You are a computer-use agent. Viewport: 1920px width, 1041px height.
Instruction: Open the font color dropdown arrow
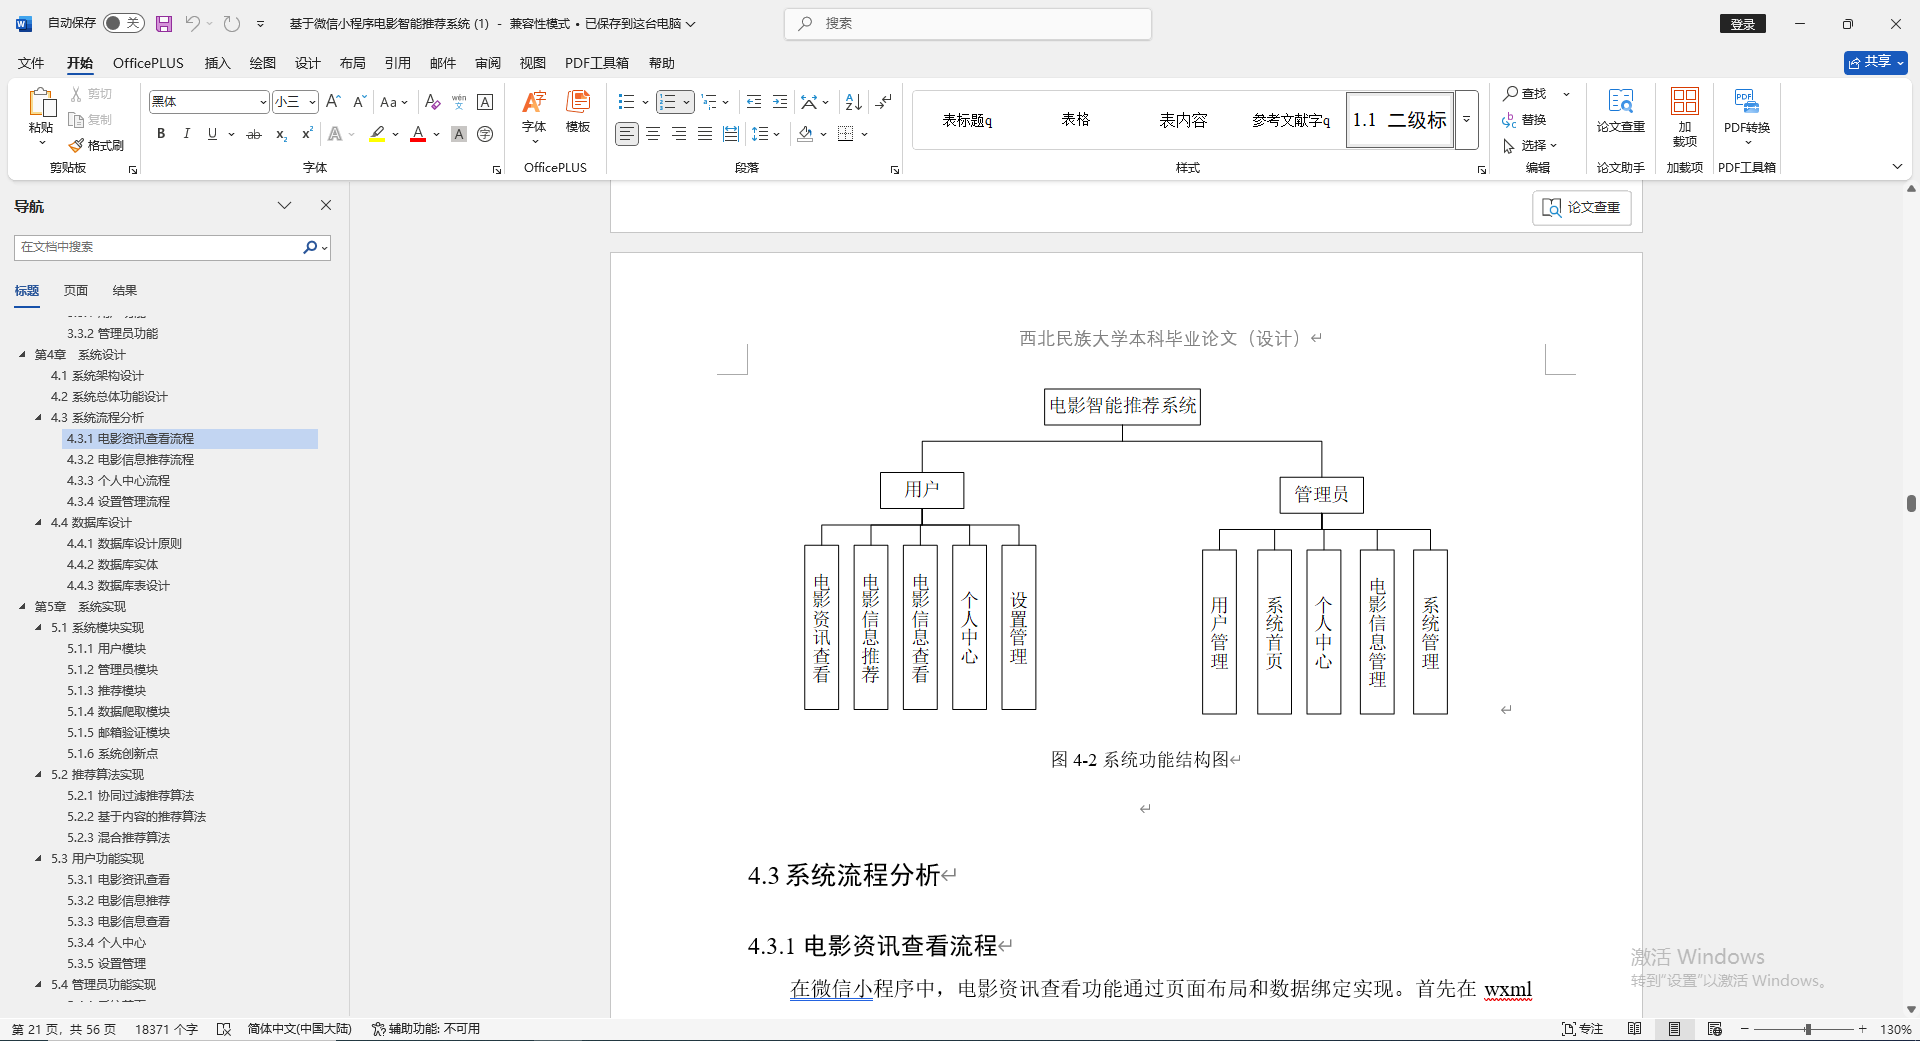(x=434, y=134)
